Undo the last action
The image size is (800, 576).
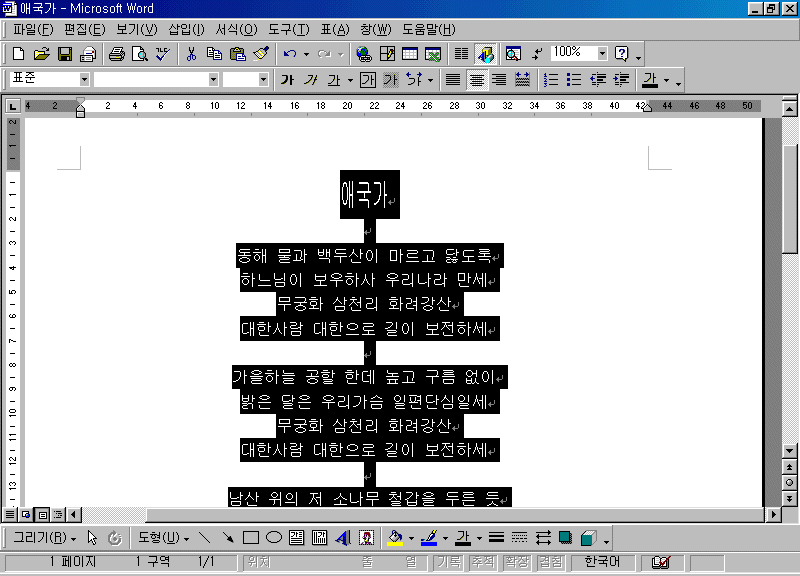coord(290,54)
